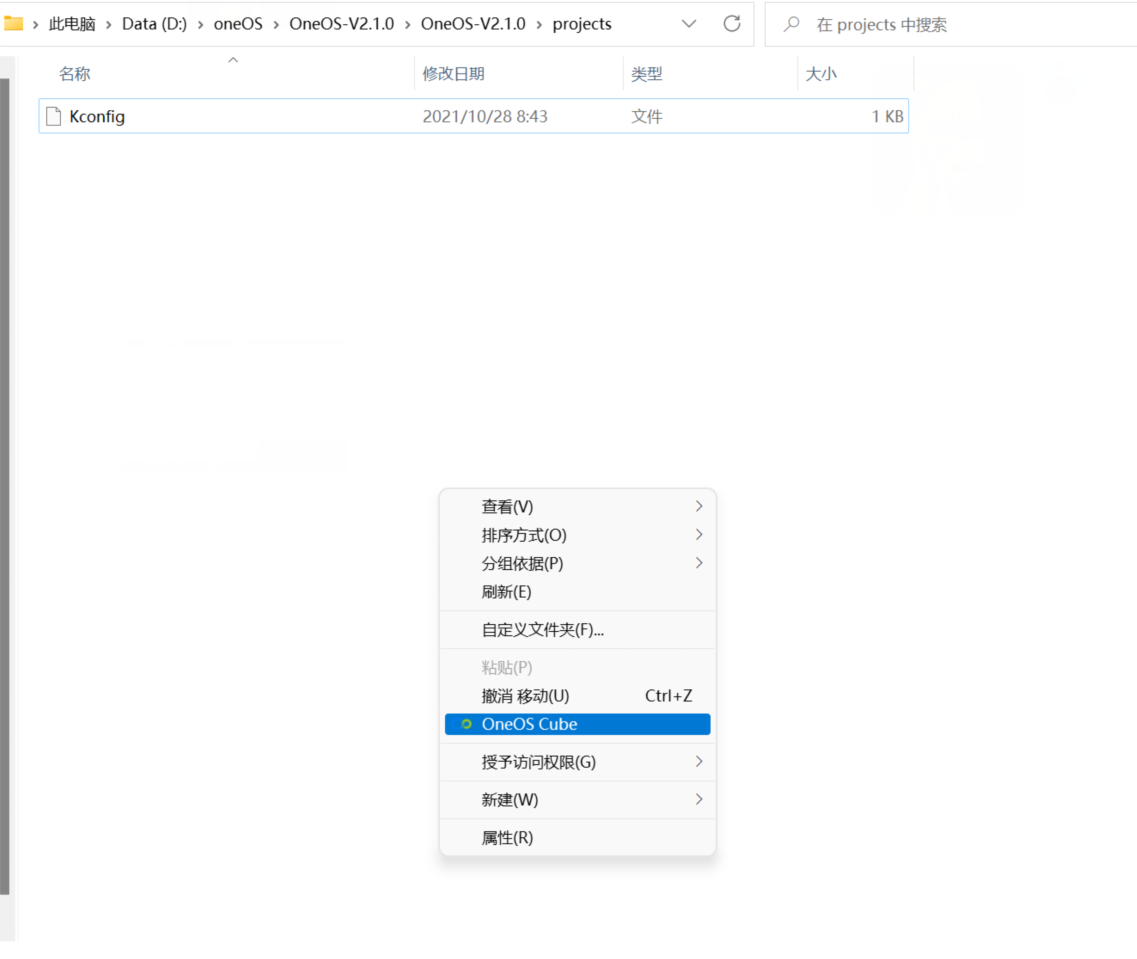Navigate to Data (D:) in the breadcrumb
The image size is (1137, 959).
tap(154, 24)
